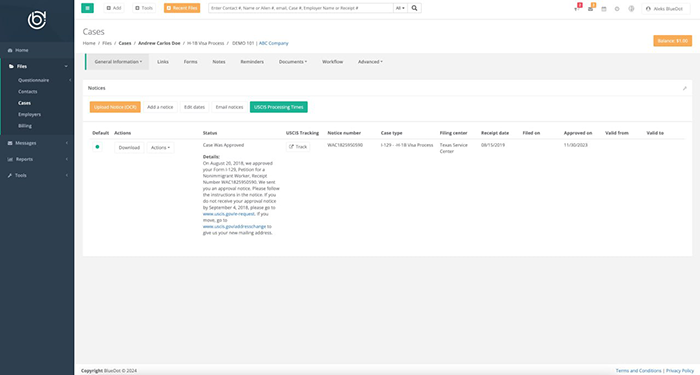Open Employers in the sidebar
The image size is (700, 375).
(x=29, y=115)
